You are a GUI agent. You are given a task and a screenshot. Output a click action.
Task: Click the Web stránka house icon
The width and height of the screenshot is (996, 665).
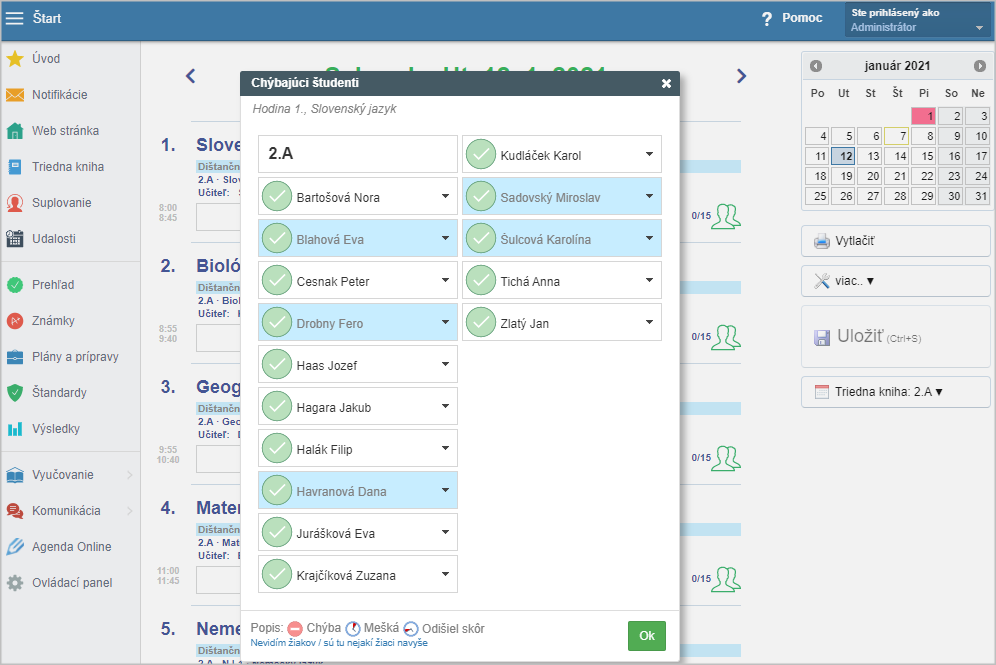(15, 131)
